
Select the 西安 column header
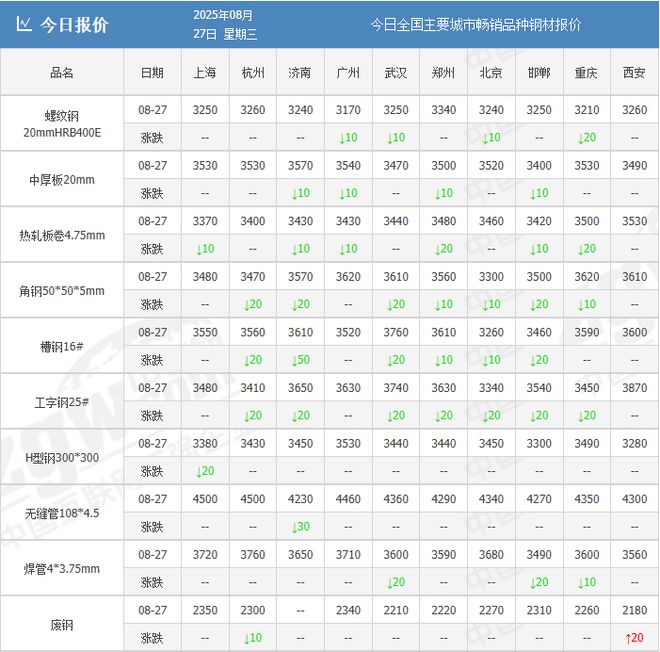[634, 73]
